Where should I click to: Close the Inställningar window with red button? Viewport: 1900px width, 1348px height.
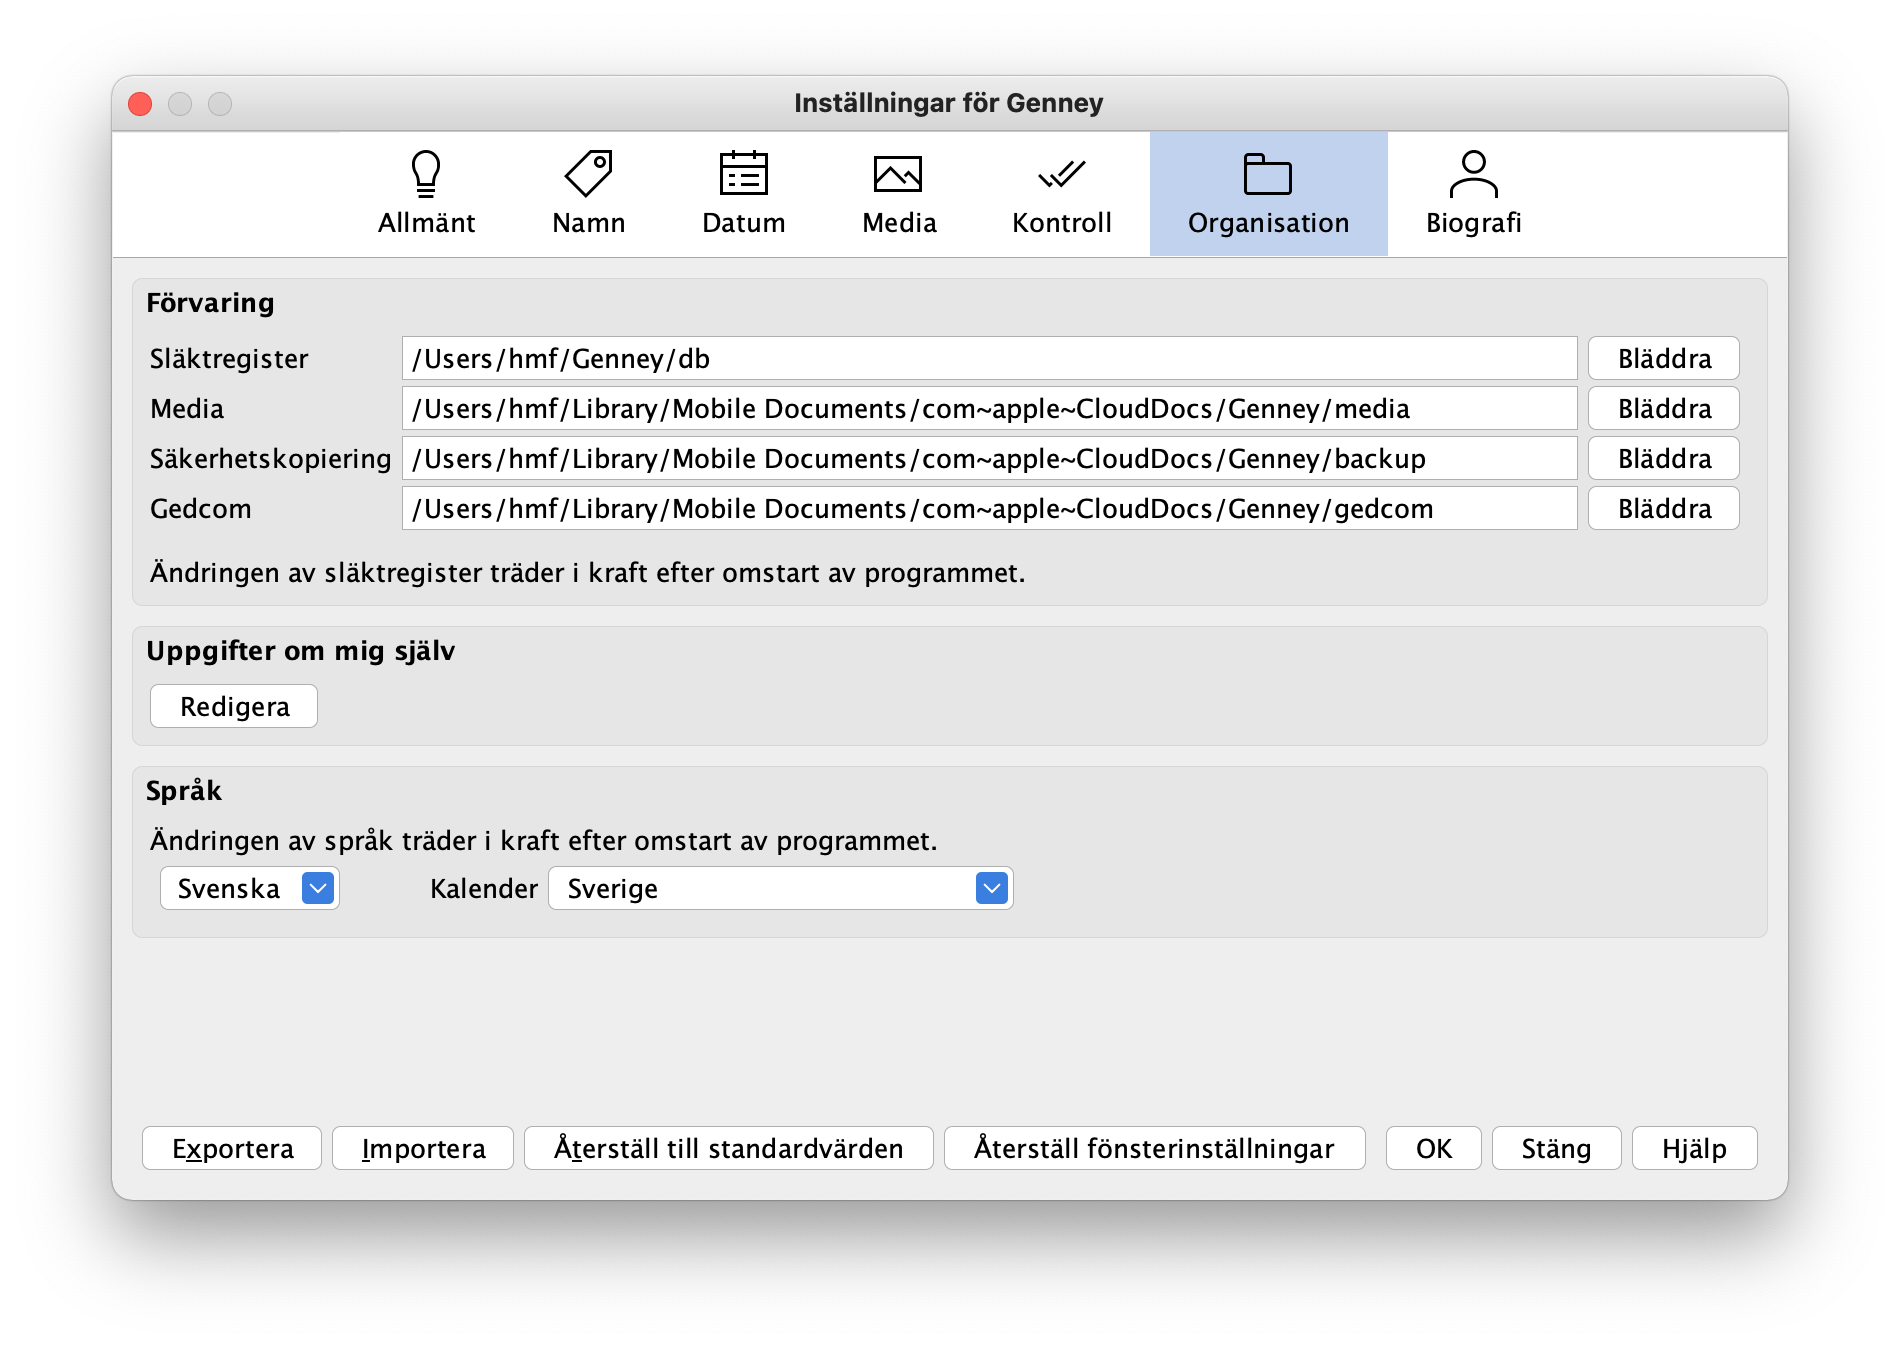click(x=141, y=104)
